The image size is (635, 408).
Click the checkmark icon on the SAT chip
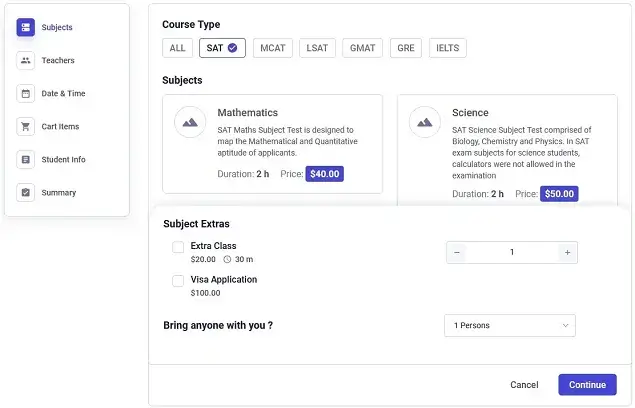[x=232, y=48]
